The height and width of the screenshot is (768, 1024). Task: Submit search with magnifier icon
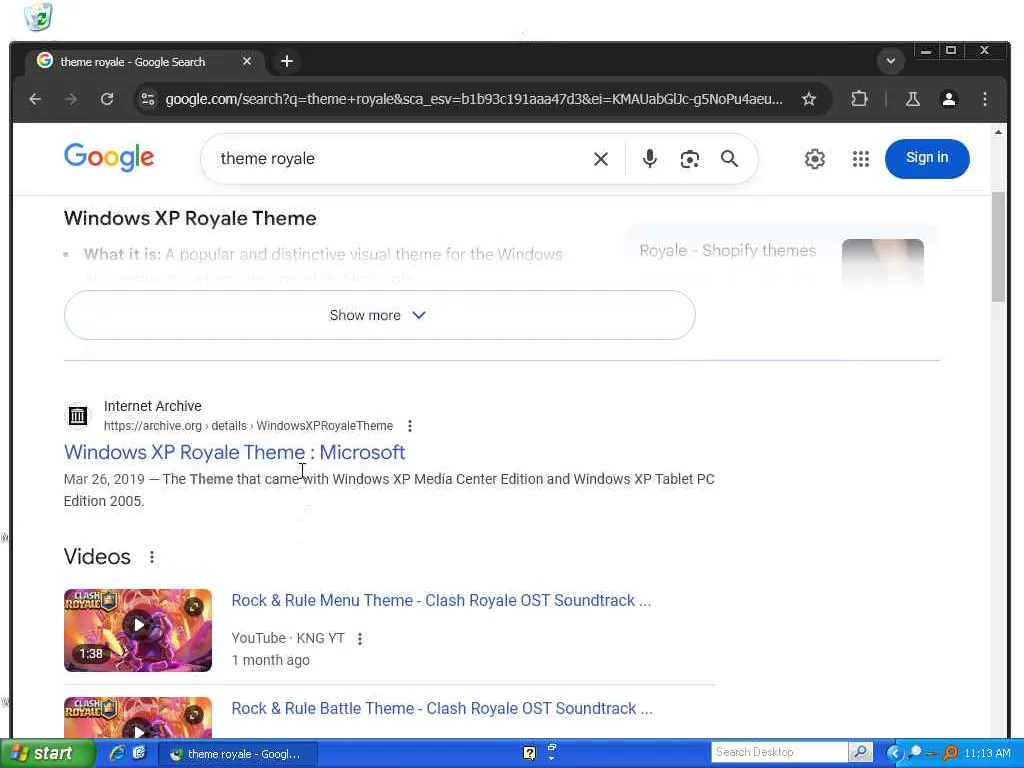(x=729, y=159)
